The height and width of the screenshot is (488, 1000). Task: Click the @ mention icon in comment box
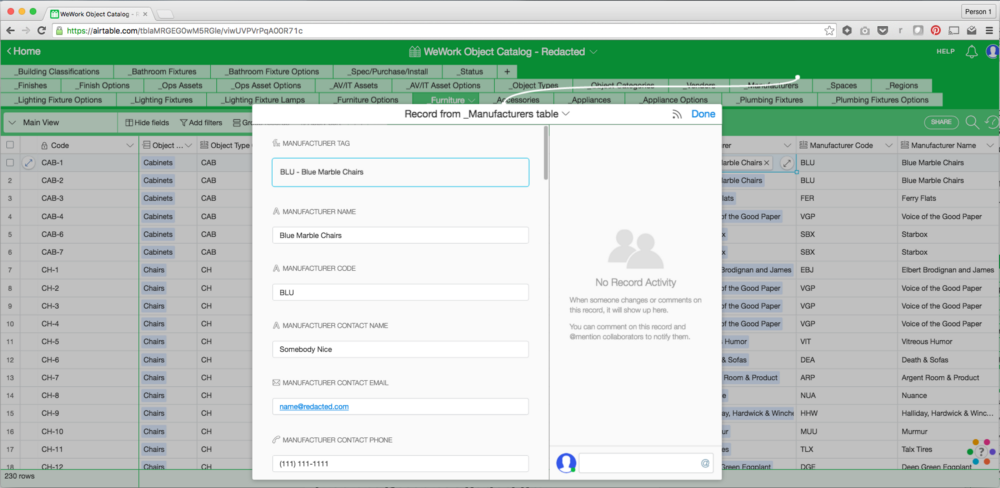(705, 464)
